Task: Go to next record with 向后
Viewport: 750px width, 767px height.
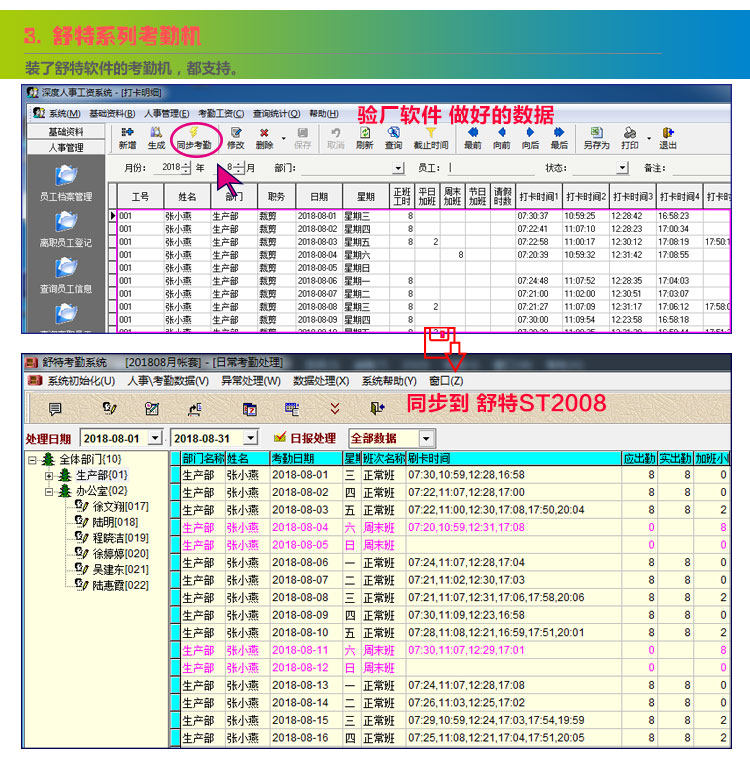Action: [x=530, y=138]
